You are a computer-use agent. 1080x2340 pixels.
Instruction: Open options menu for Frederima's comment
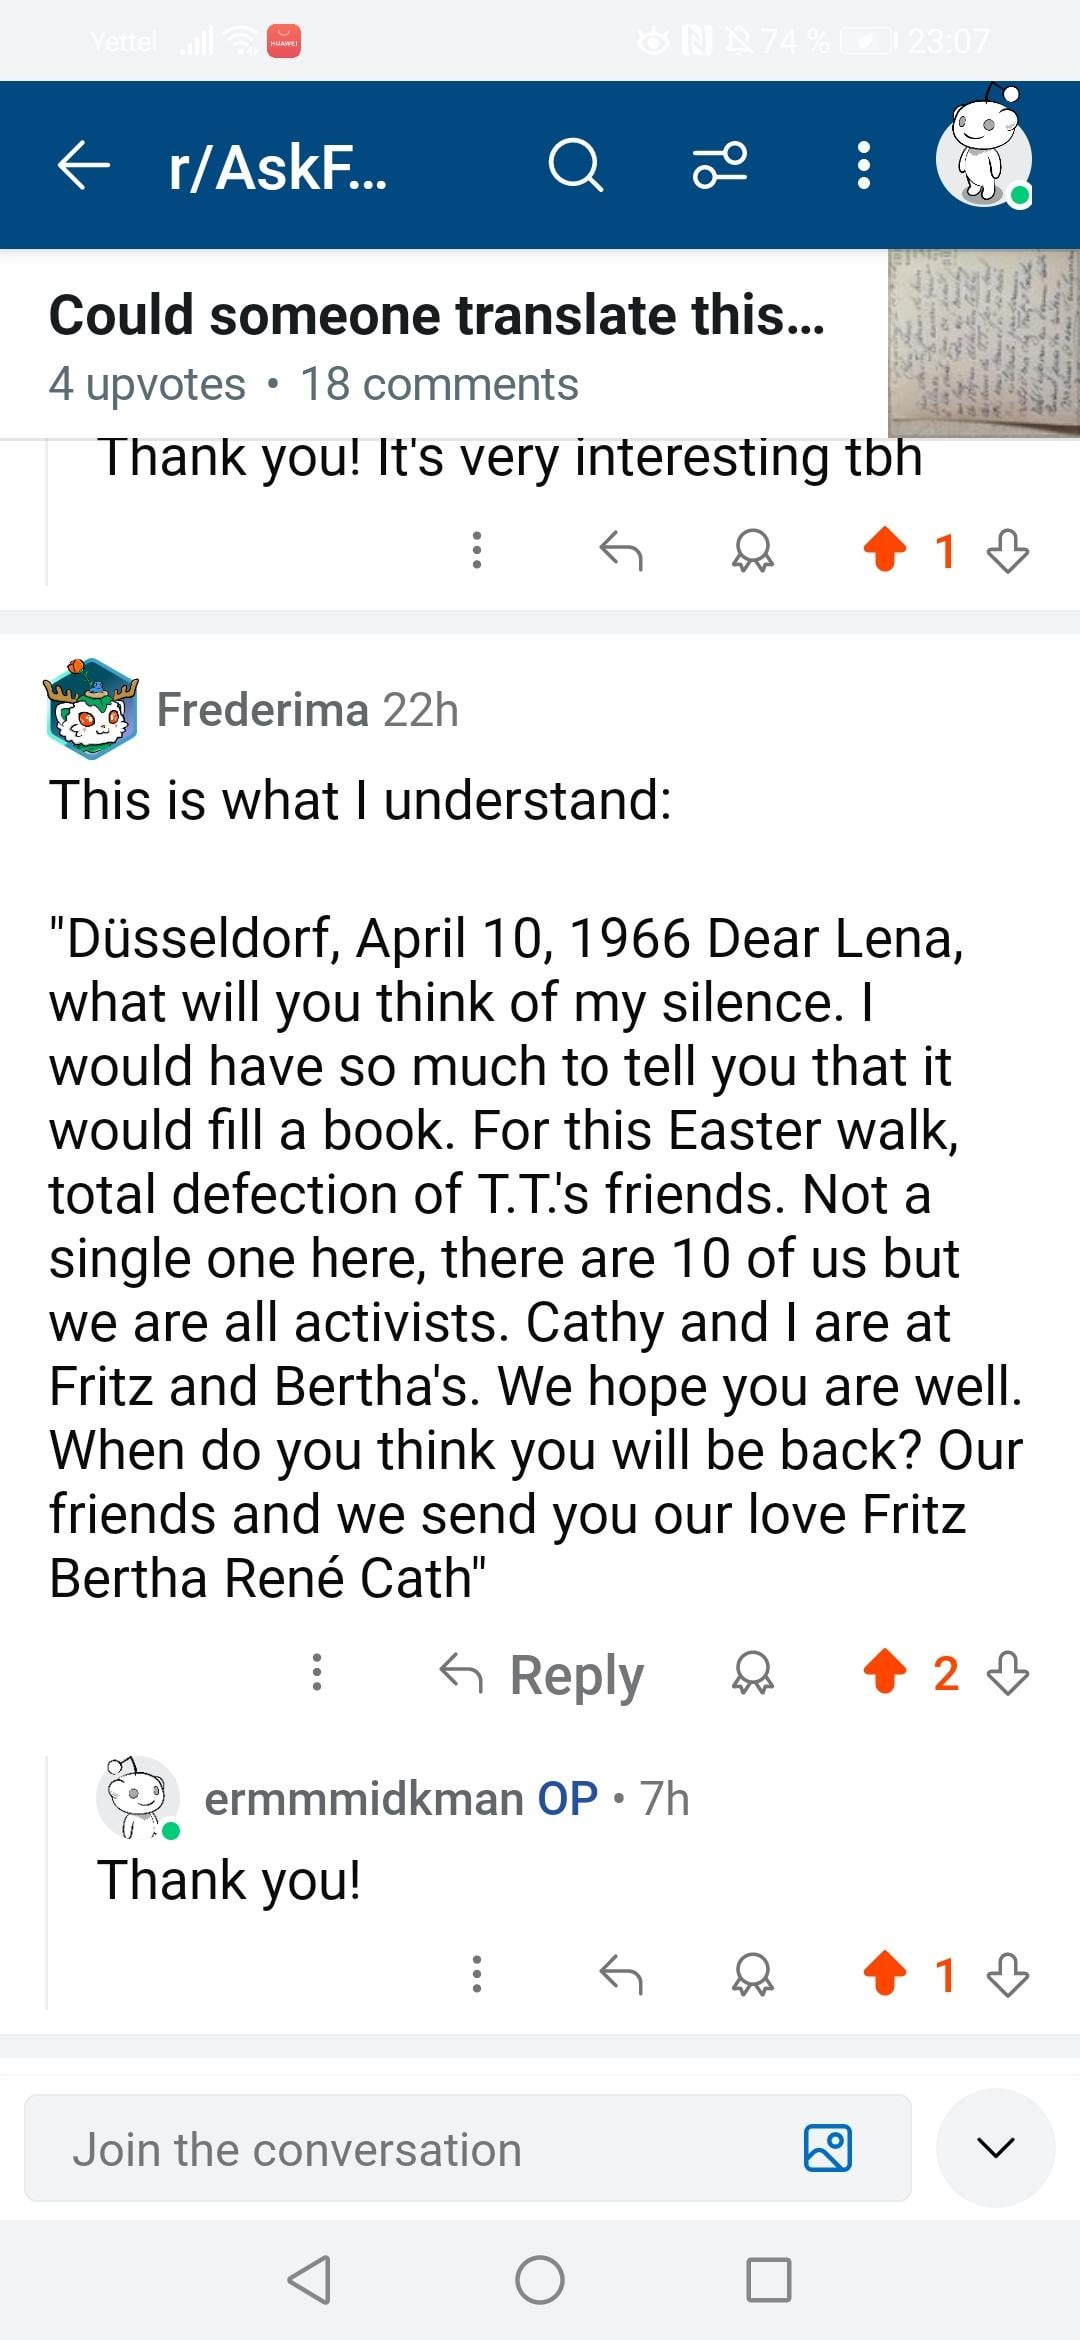click(317, 1672)
